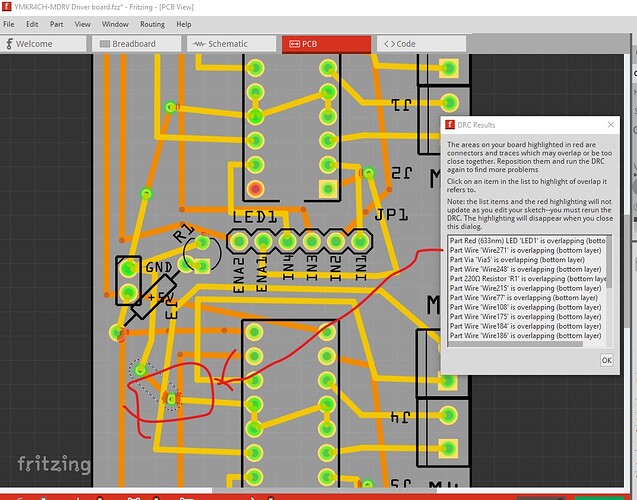Image resolution: width=637 pixels, height=500 pixels.
Task: Click the GND pad of the power connector
Action: (x=128, y=268)
